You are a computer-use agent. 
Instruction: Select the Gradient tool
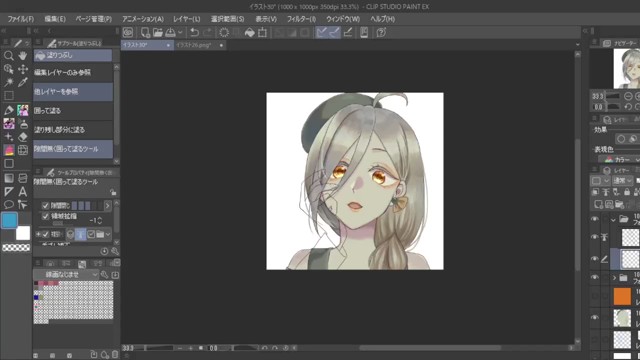tap(9, 178)
